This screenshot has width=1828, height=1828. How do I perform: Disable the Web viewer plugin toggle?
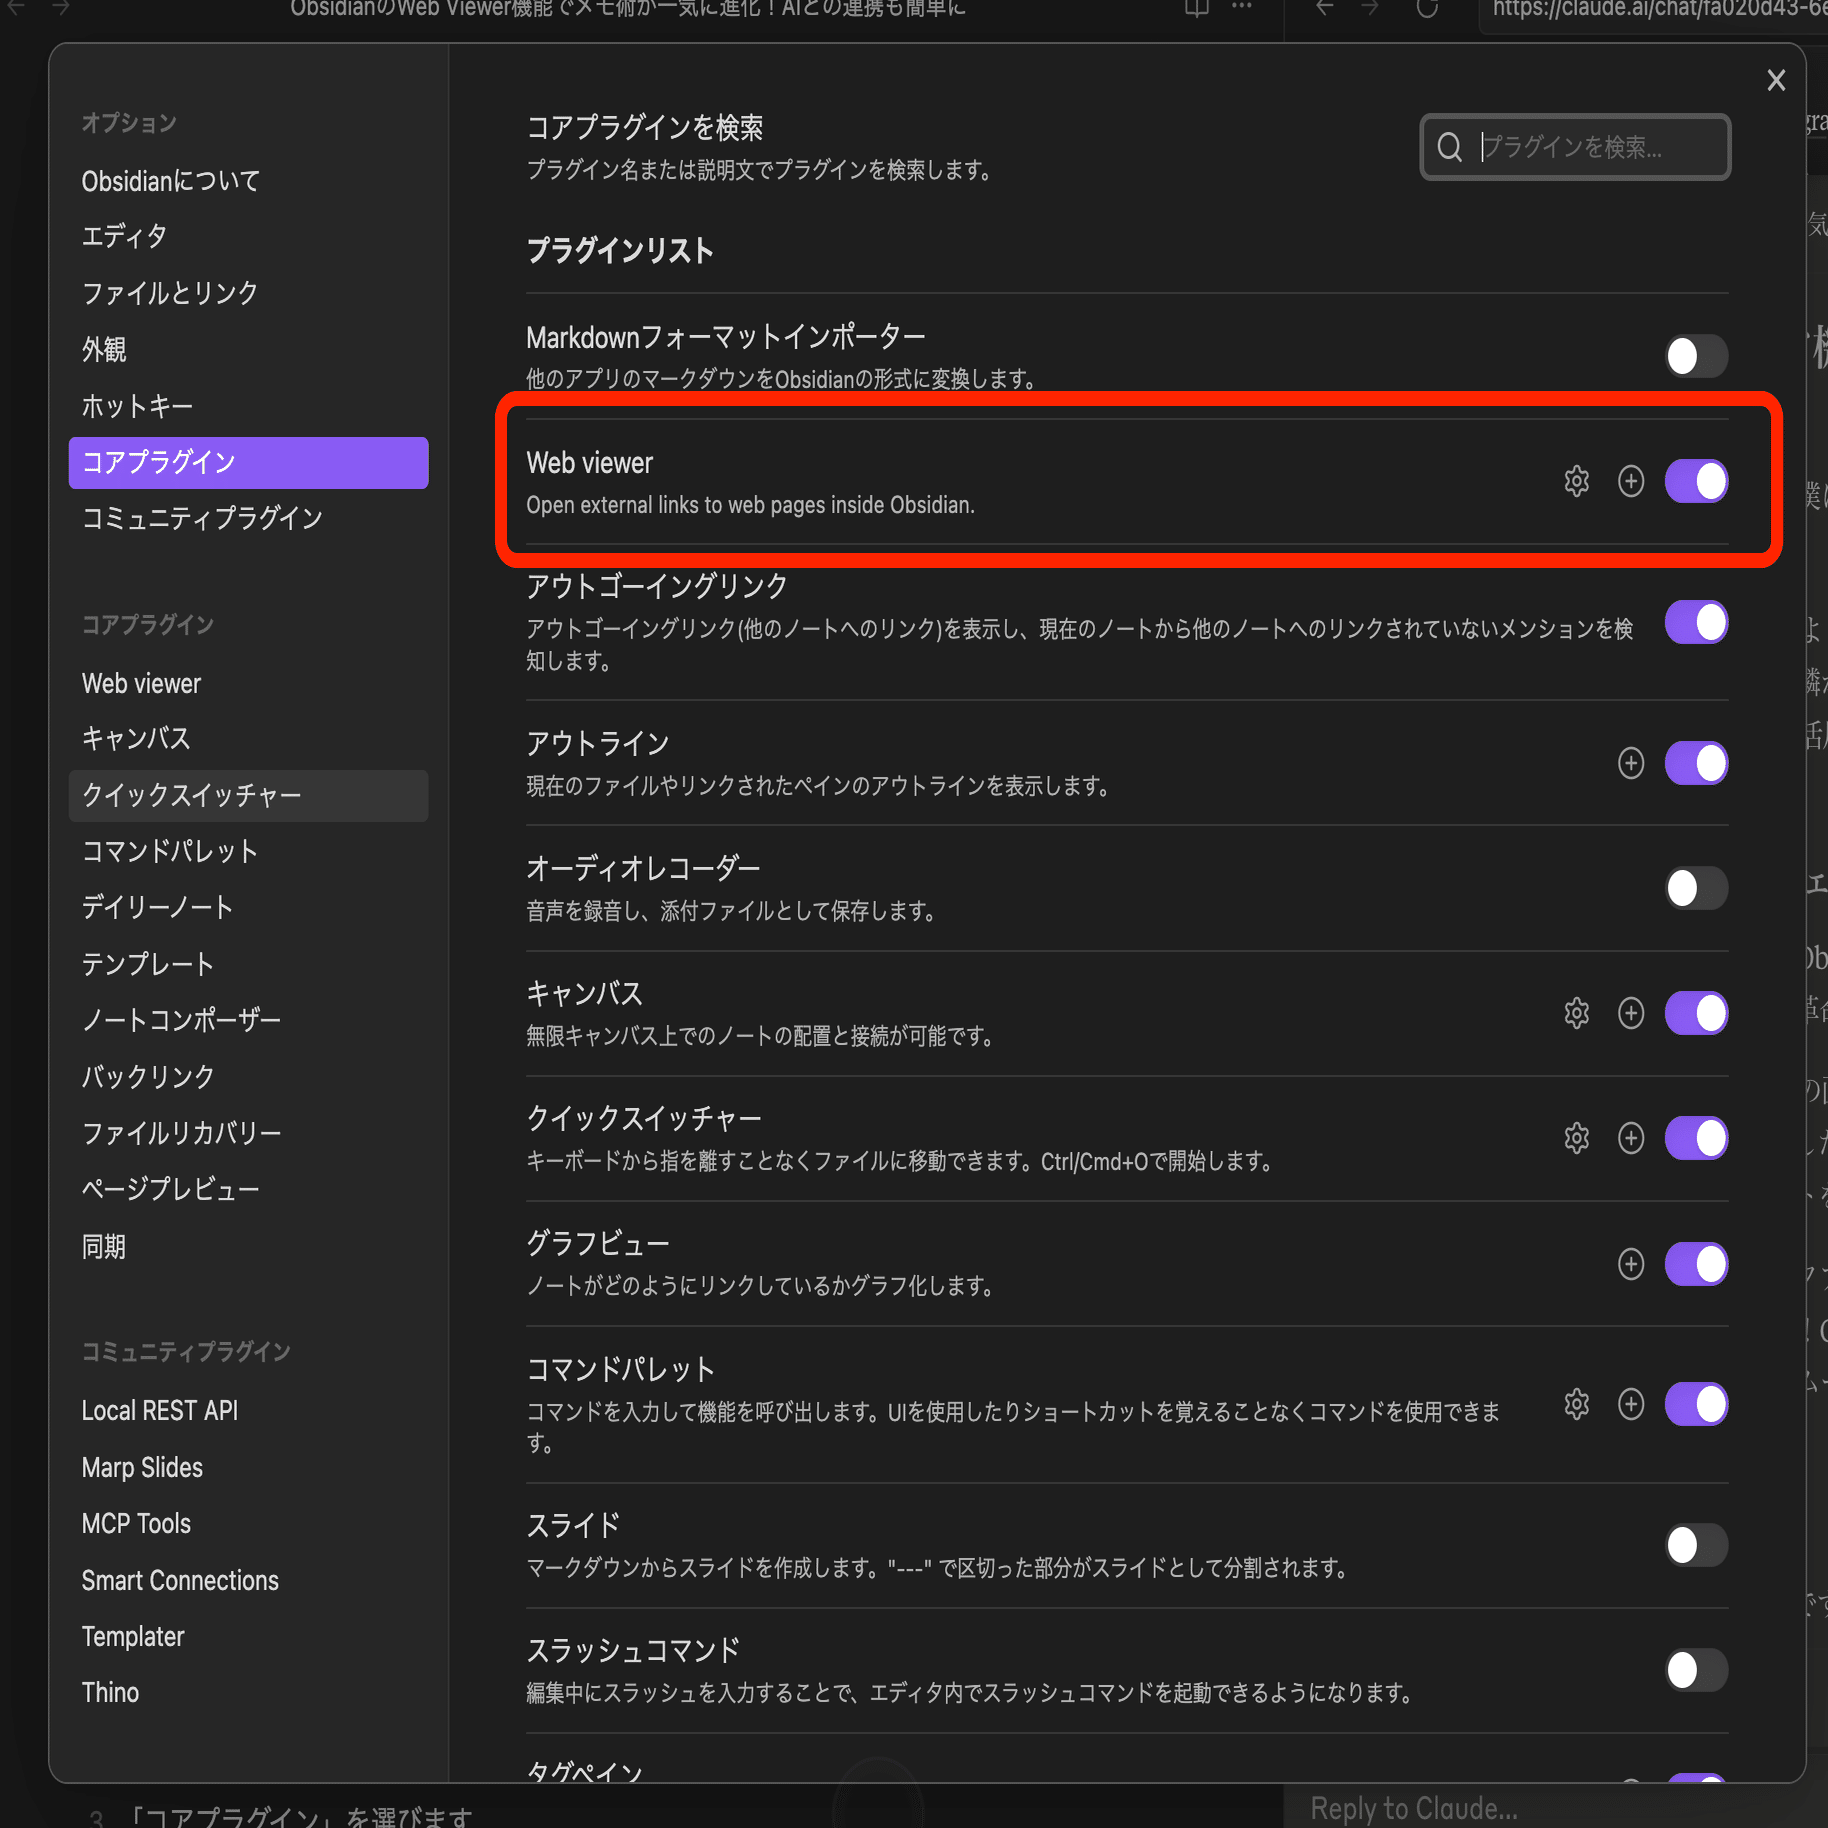pyautogui.click(x=1696, y=481)
